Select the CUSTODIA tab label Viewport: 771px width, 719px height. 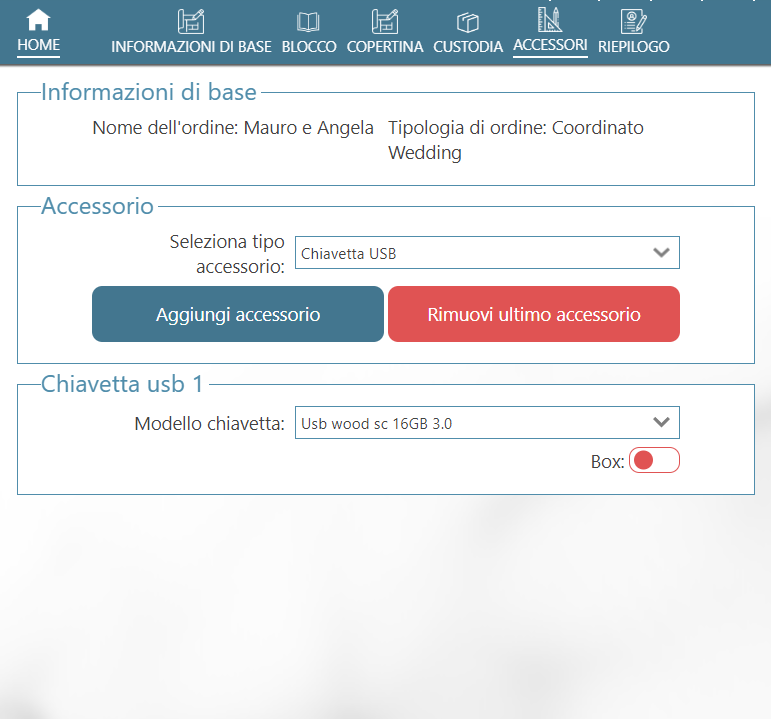pyautogui.click(x=468, y=47)
